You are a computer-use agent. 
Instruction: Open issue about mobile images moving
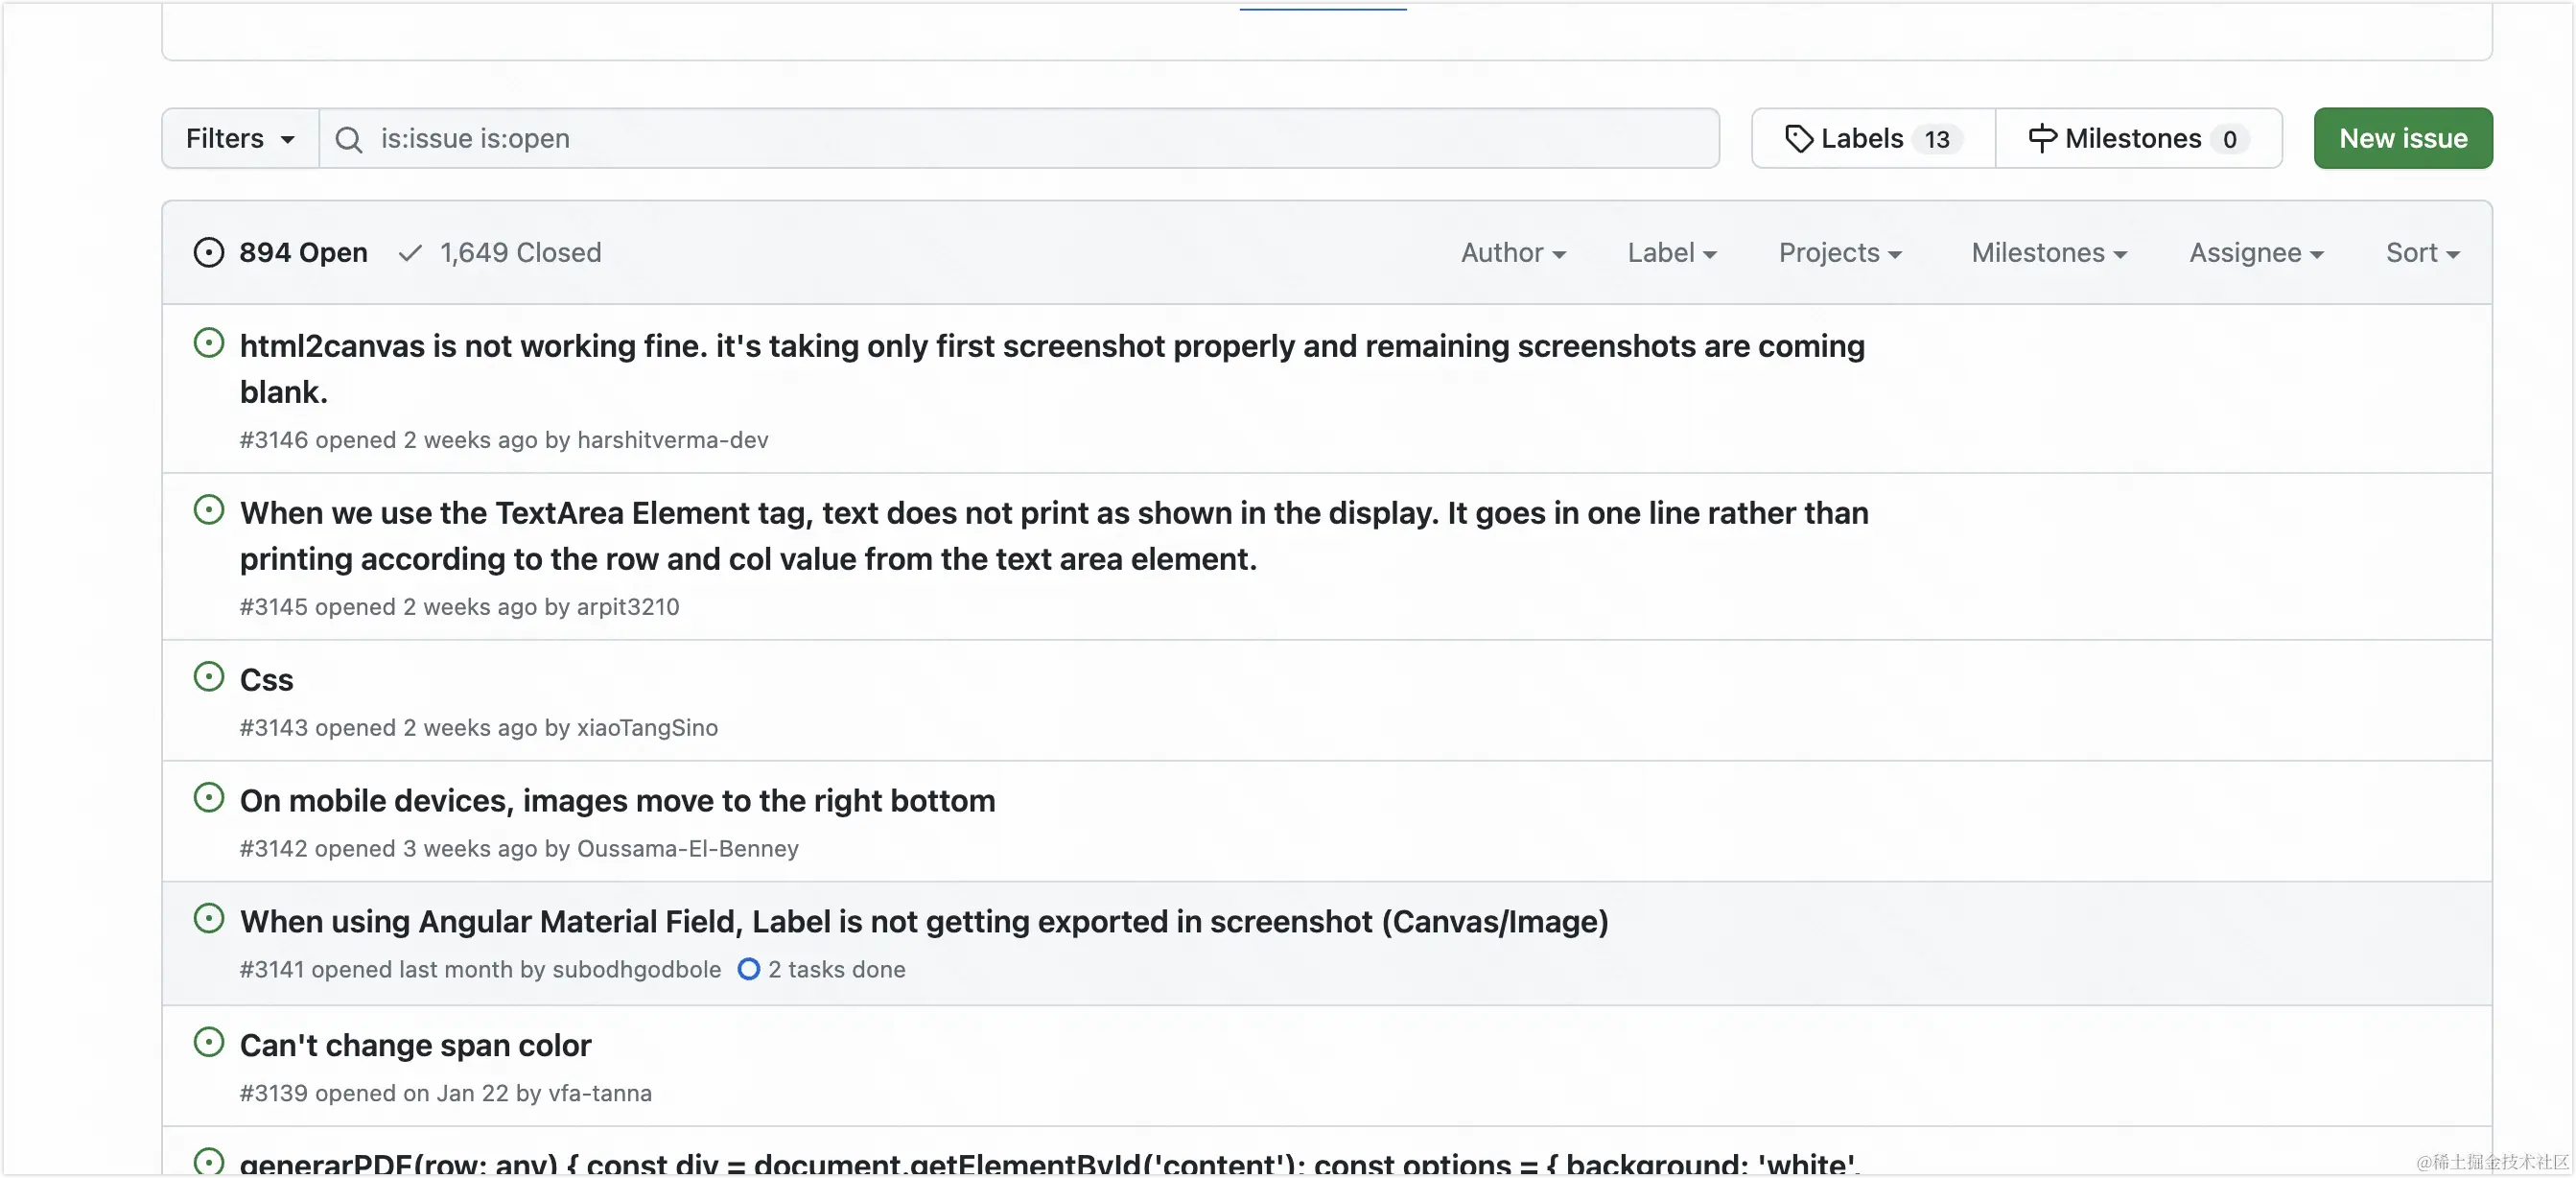coord(617,801)
